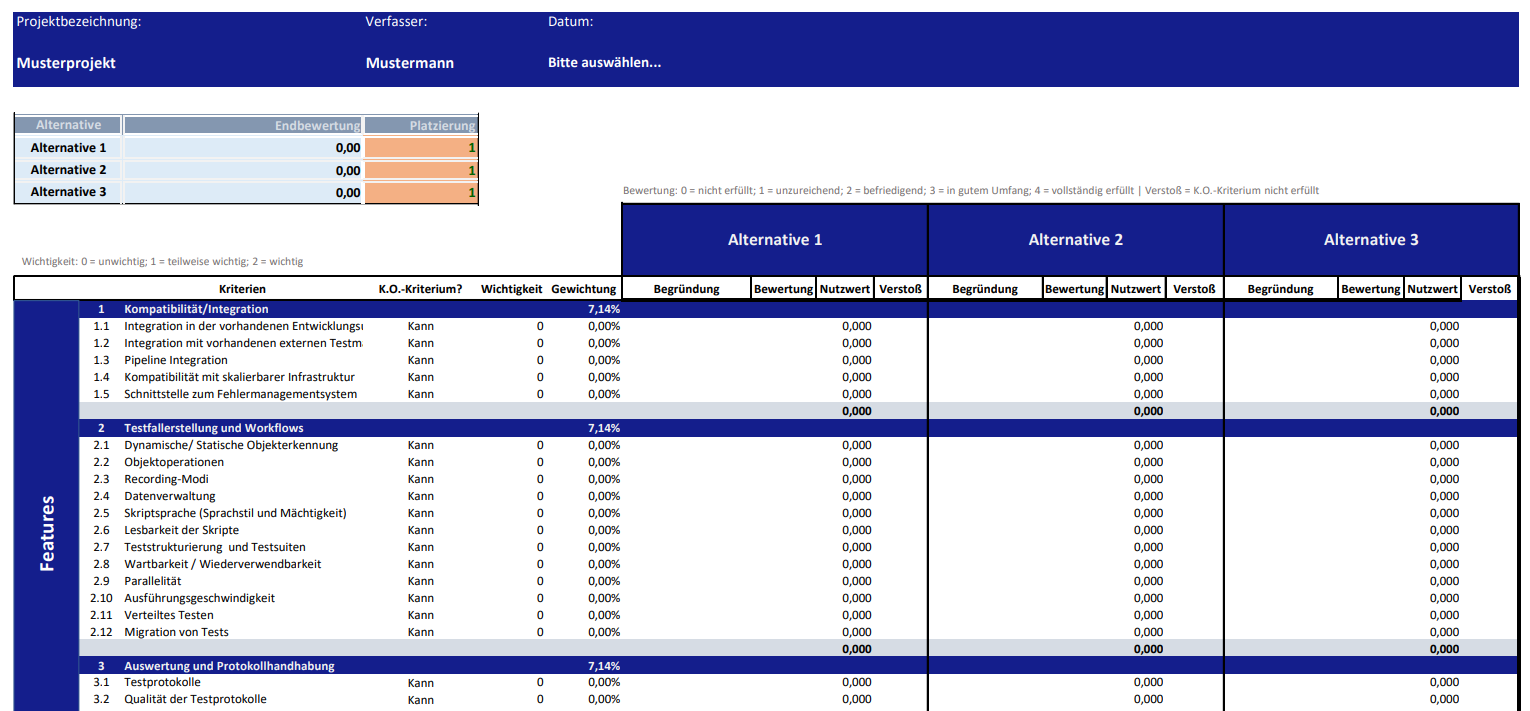Select the Wichtigkeit value for Parallelität
The width and height of the screenshot is (1530, 711).
[x=540, y=581]
